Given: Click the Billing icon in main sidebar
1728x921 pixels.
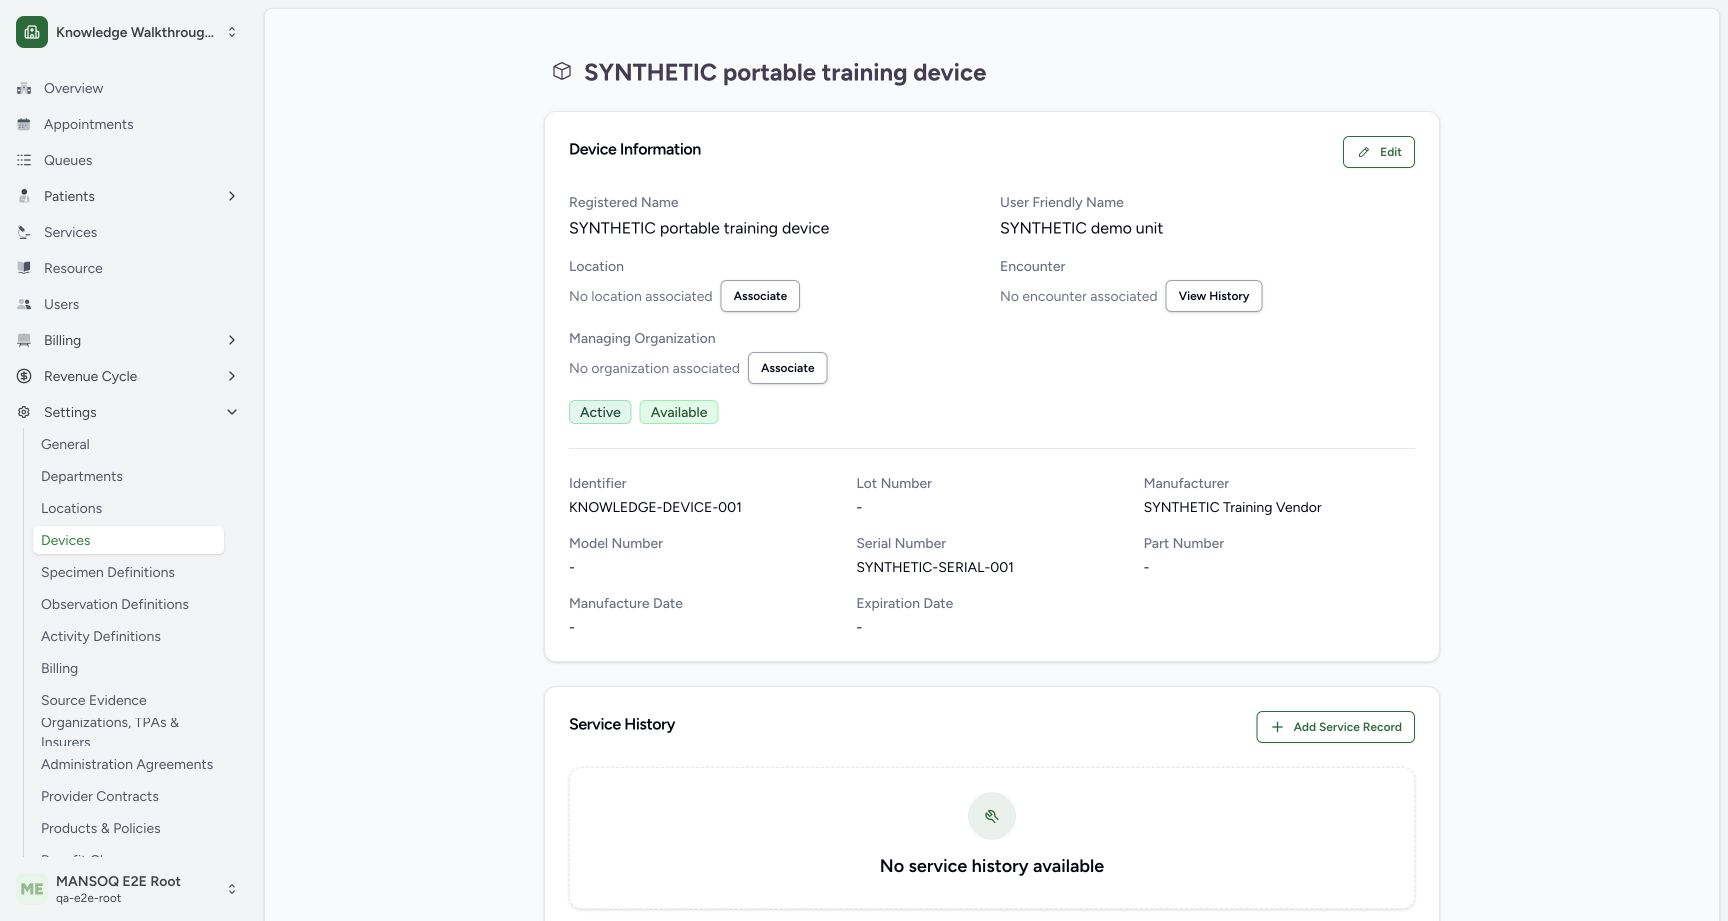Looking at the screenshot, I should click(x=24, y=340).
